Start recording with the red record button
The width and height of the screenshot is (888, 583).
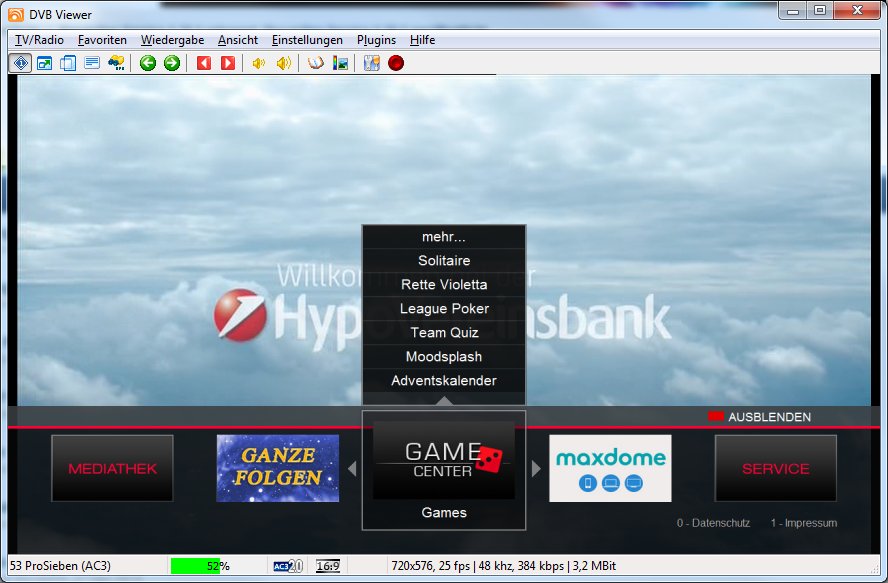point(396,63)
